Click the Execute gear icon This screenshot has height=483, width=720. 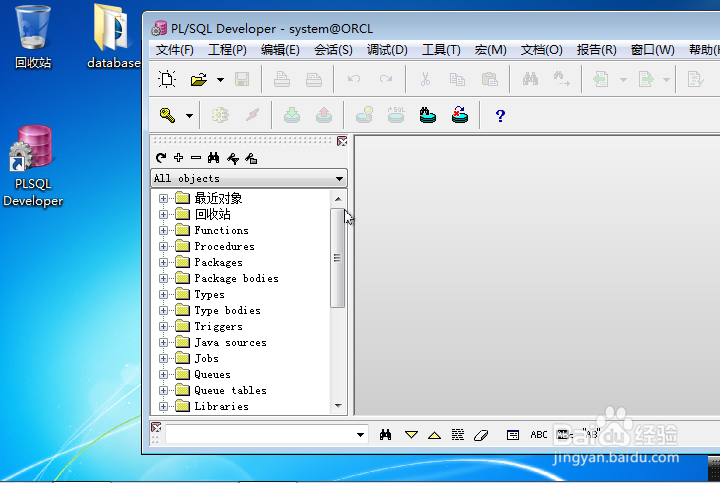[x=220, y=115]
